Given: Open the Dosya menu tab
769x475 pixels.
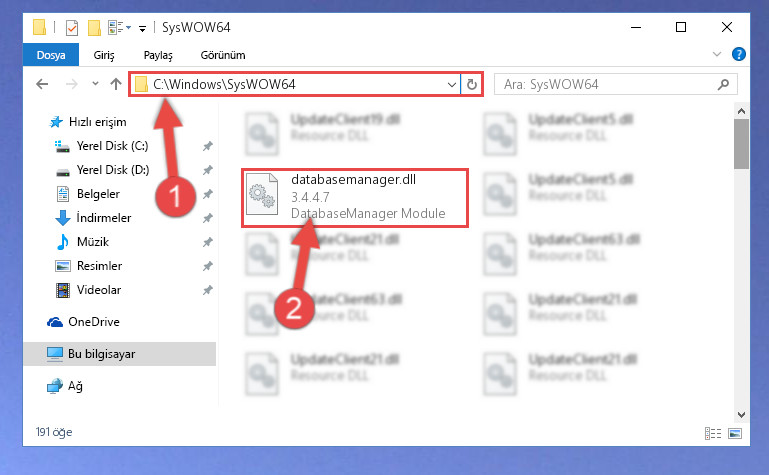Looking at the screenshot, I should [51, 54].
